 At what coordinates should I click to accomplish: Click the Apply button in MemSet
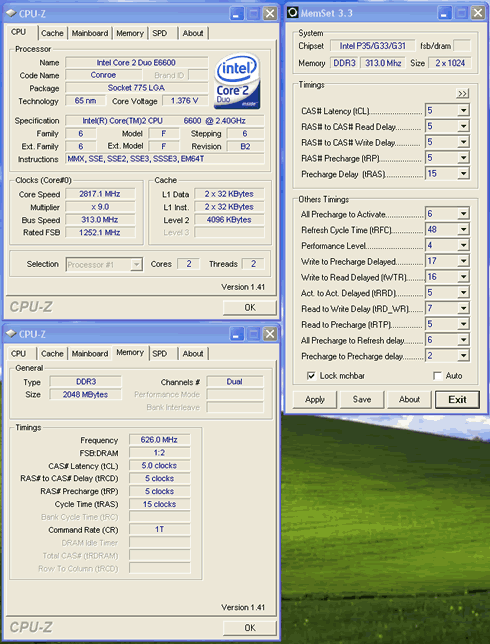[315, 400]
